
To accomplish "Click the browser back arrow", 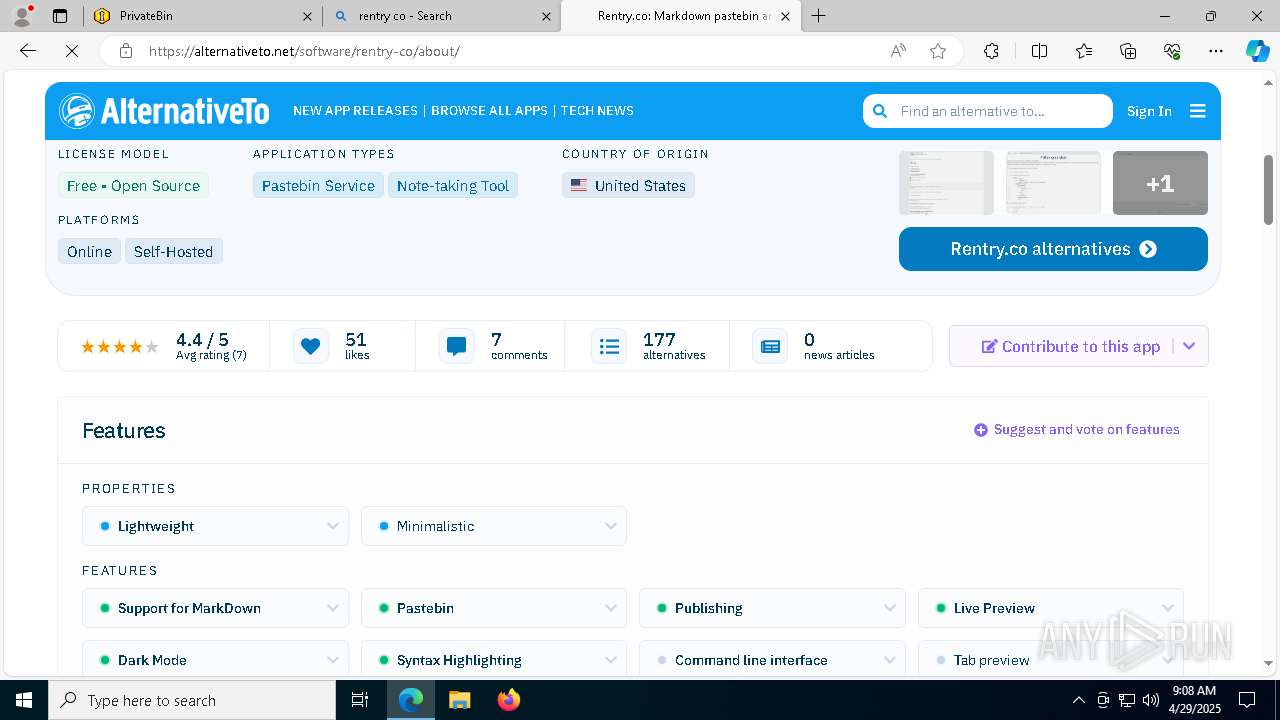I will click(28, 51).
